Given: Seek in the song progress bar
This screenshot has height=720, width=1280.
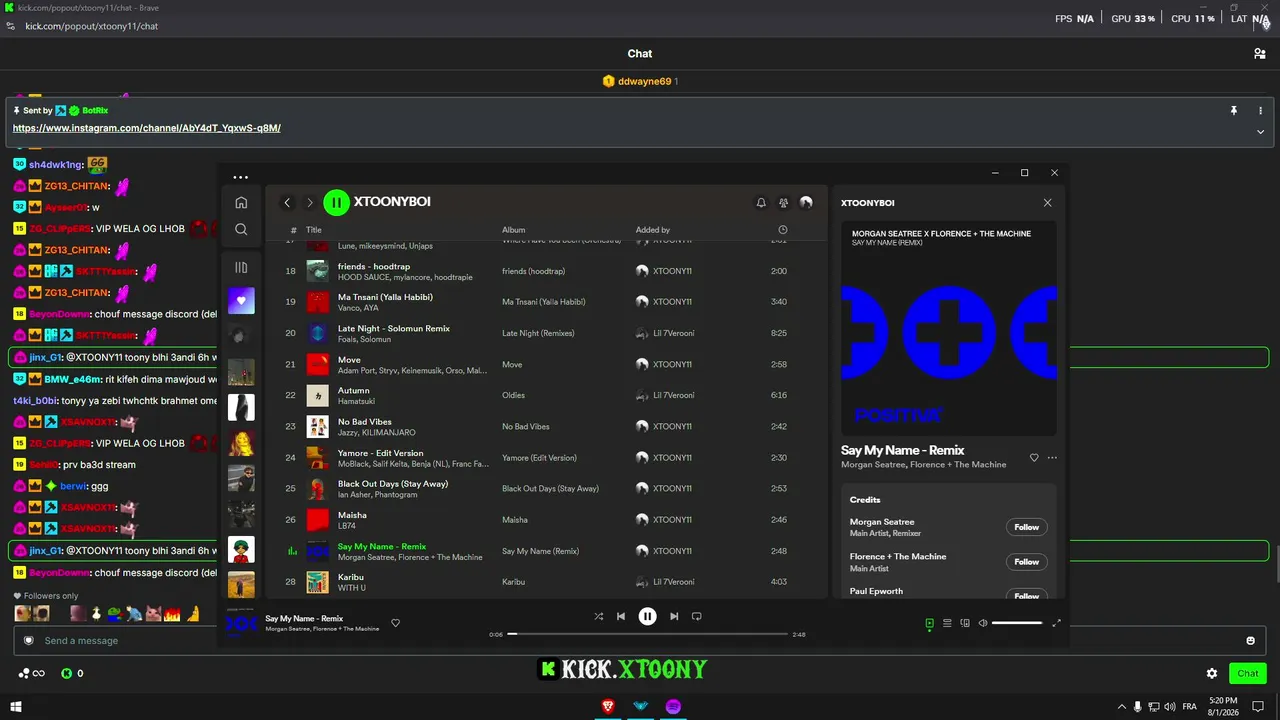Looking at the screenshot, I should tap(648, 634).
